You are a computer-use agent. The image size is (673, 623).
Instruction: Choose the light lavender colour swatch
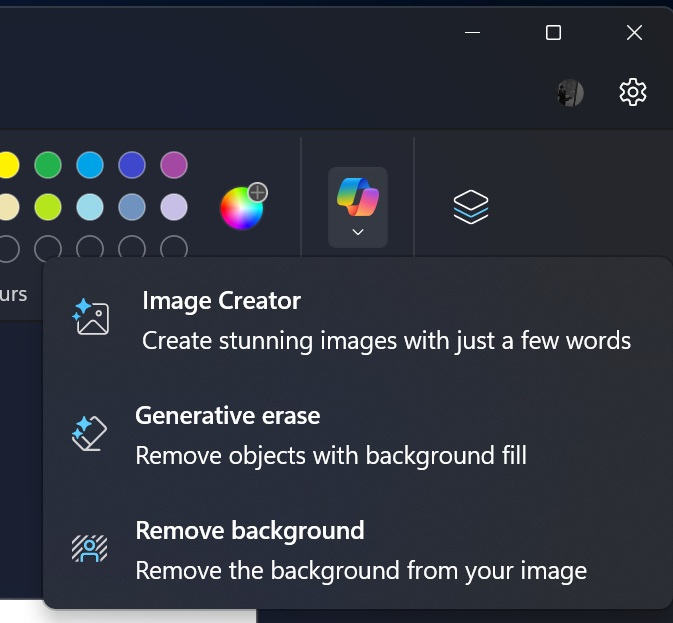(x=174, y=207)
